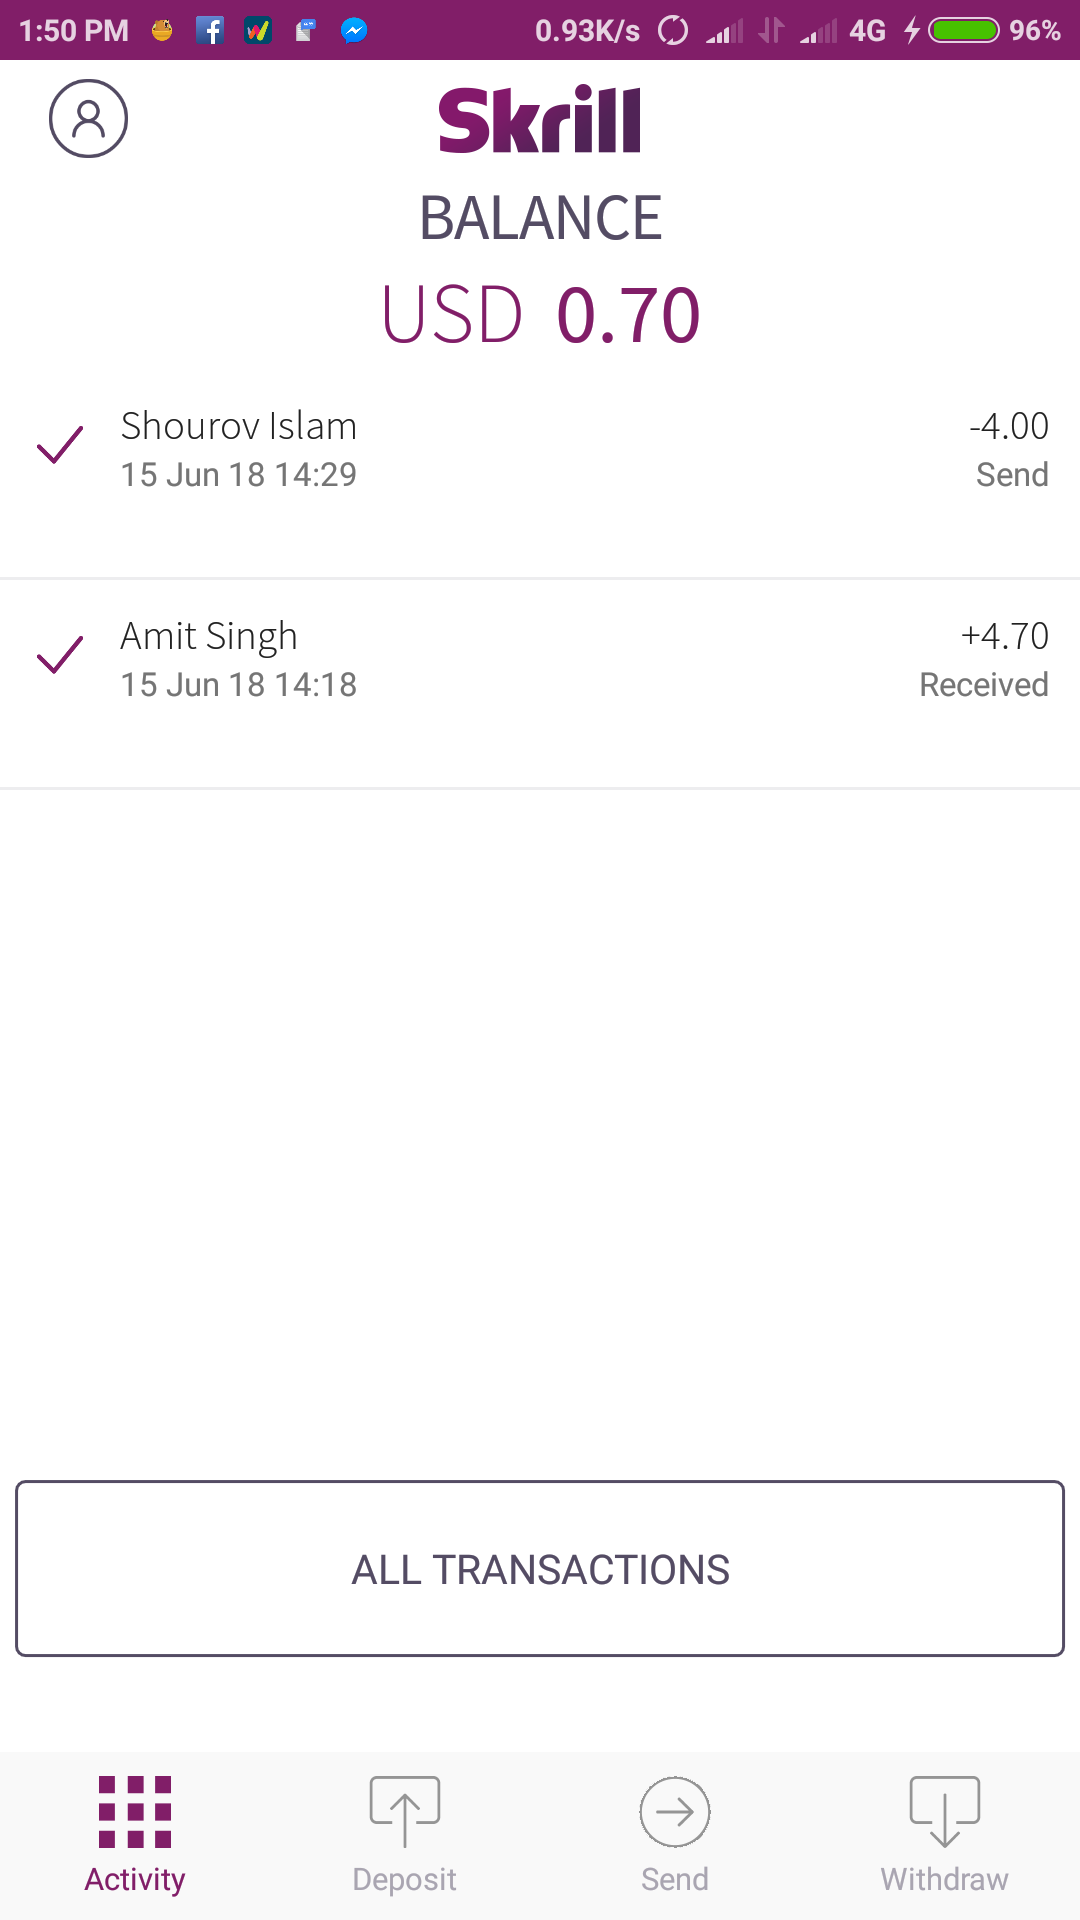Switch to the Activity tab label
Image resolution: width=1080 pixels, height=1920 pixels.
135,1880
